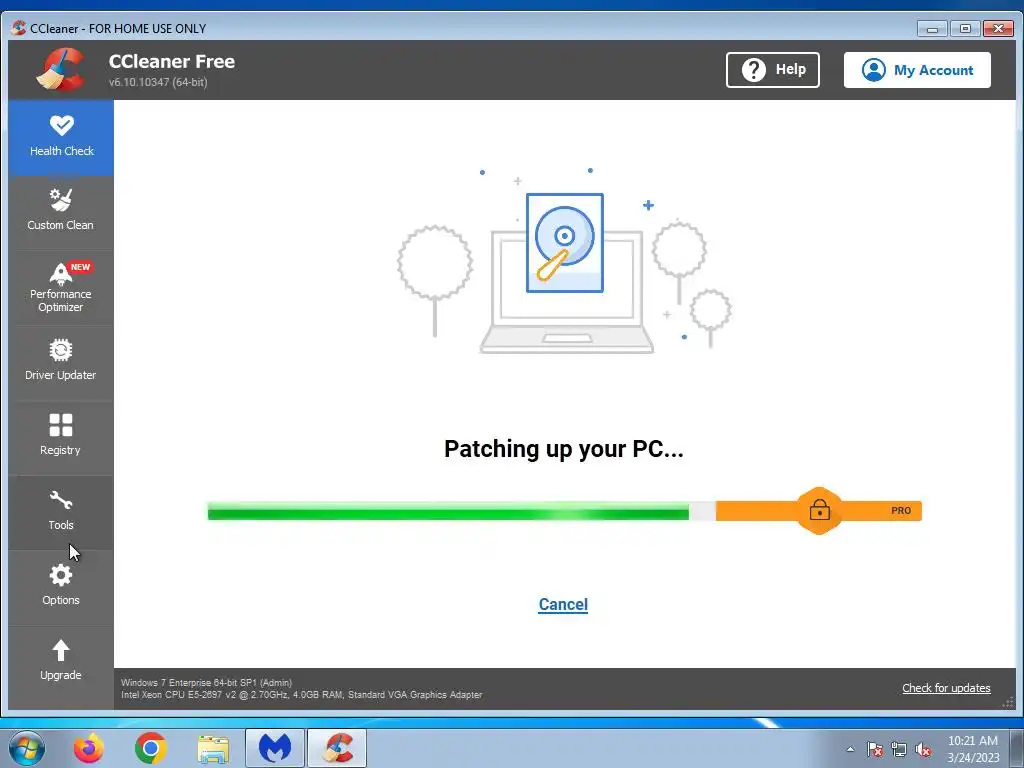
Task: Click the Intel Xeon CPU info line
Action: click(x=302, y=695)
